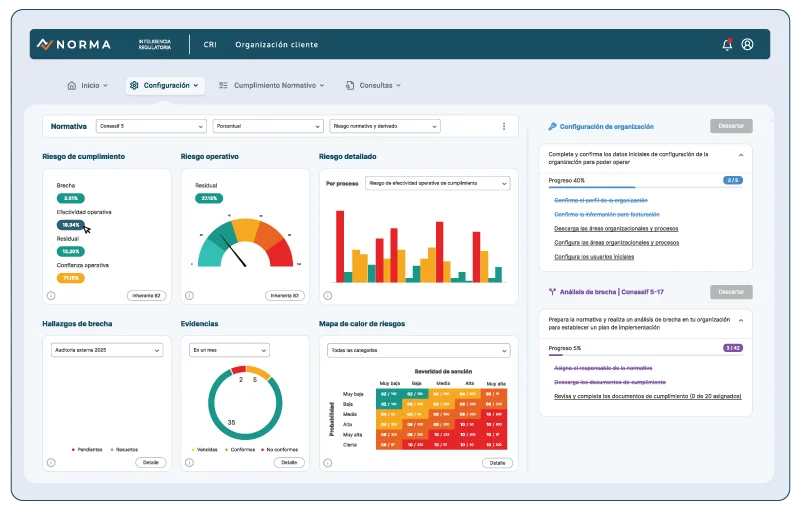Click the Consultas document icon
This screenshot has height=509, width=800.
(x=349, y=85)
